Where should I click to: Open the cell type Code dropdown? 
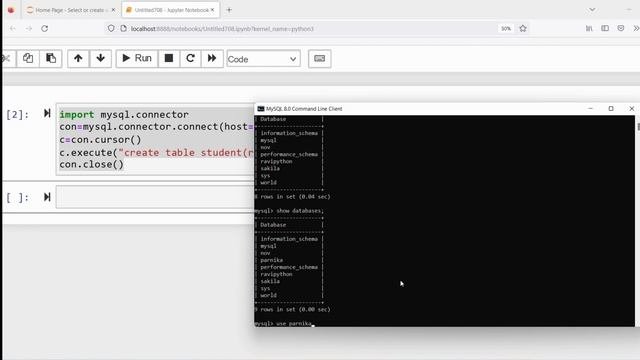tap(263, 59)
